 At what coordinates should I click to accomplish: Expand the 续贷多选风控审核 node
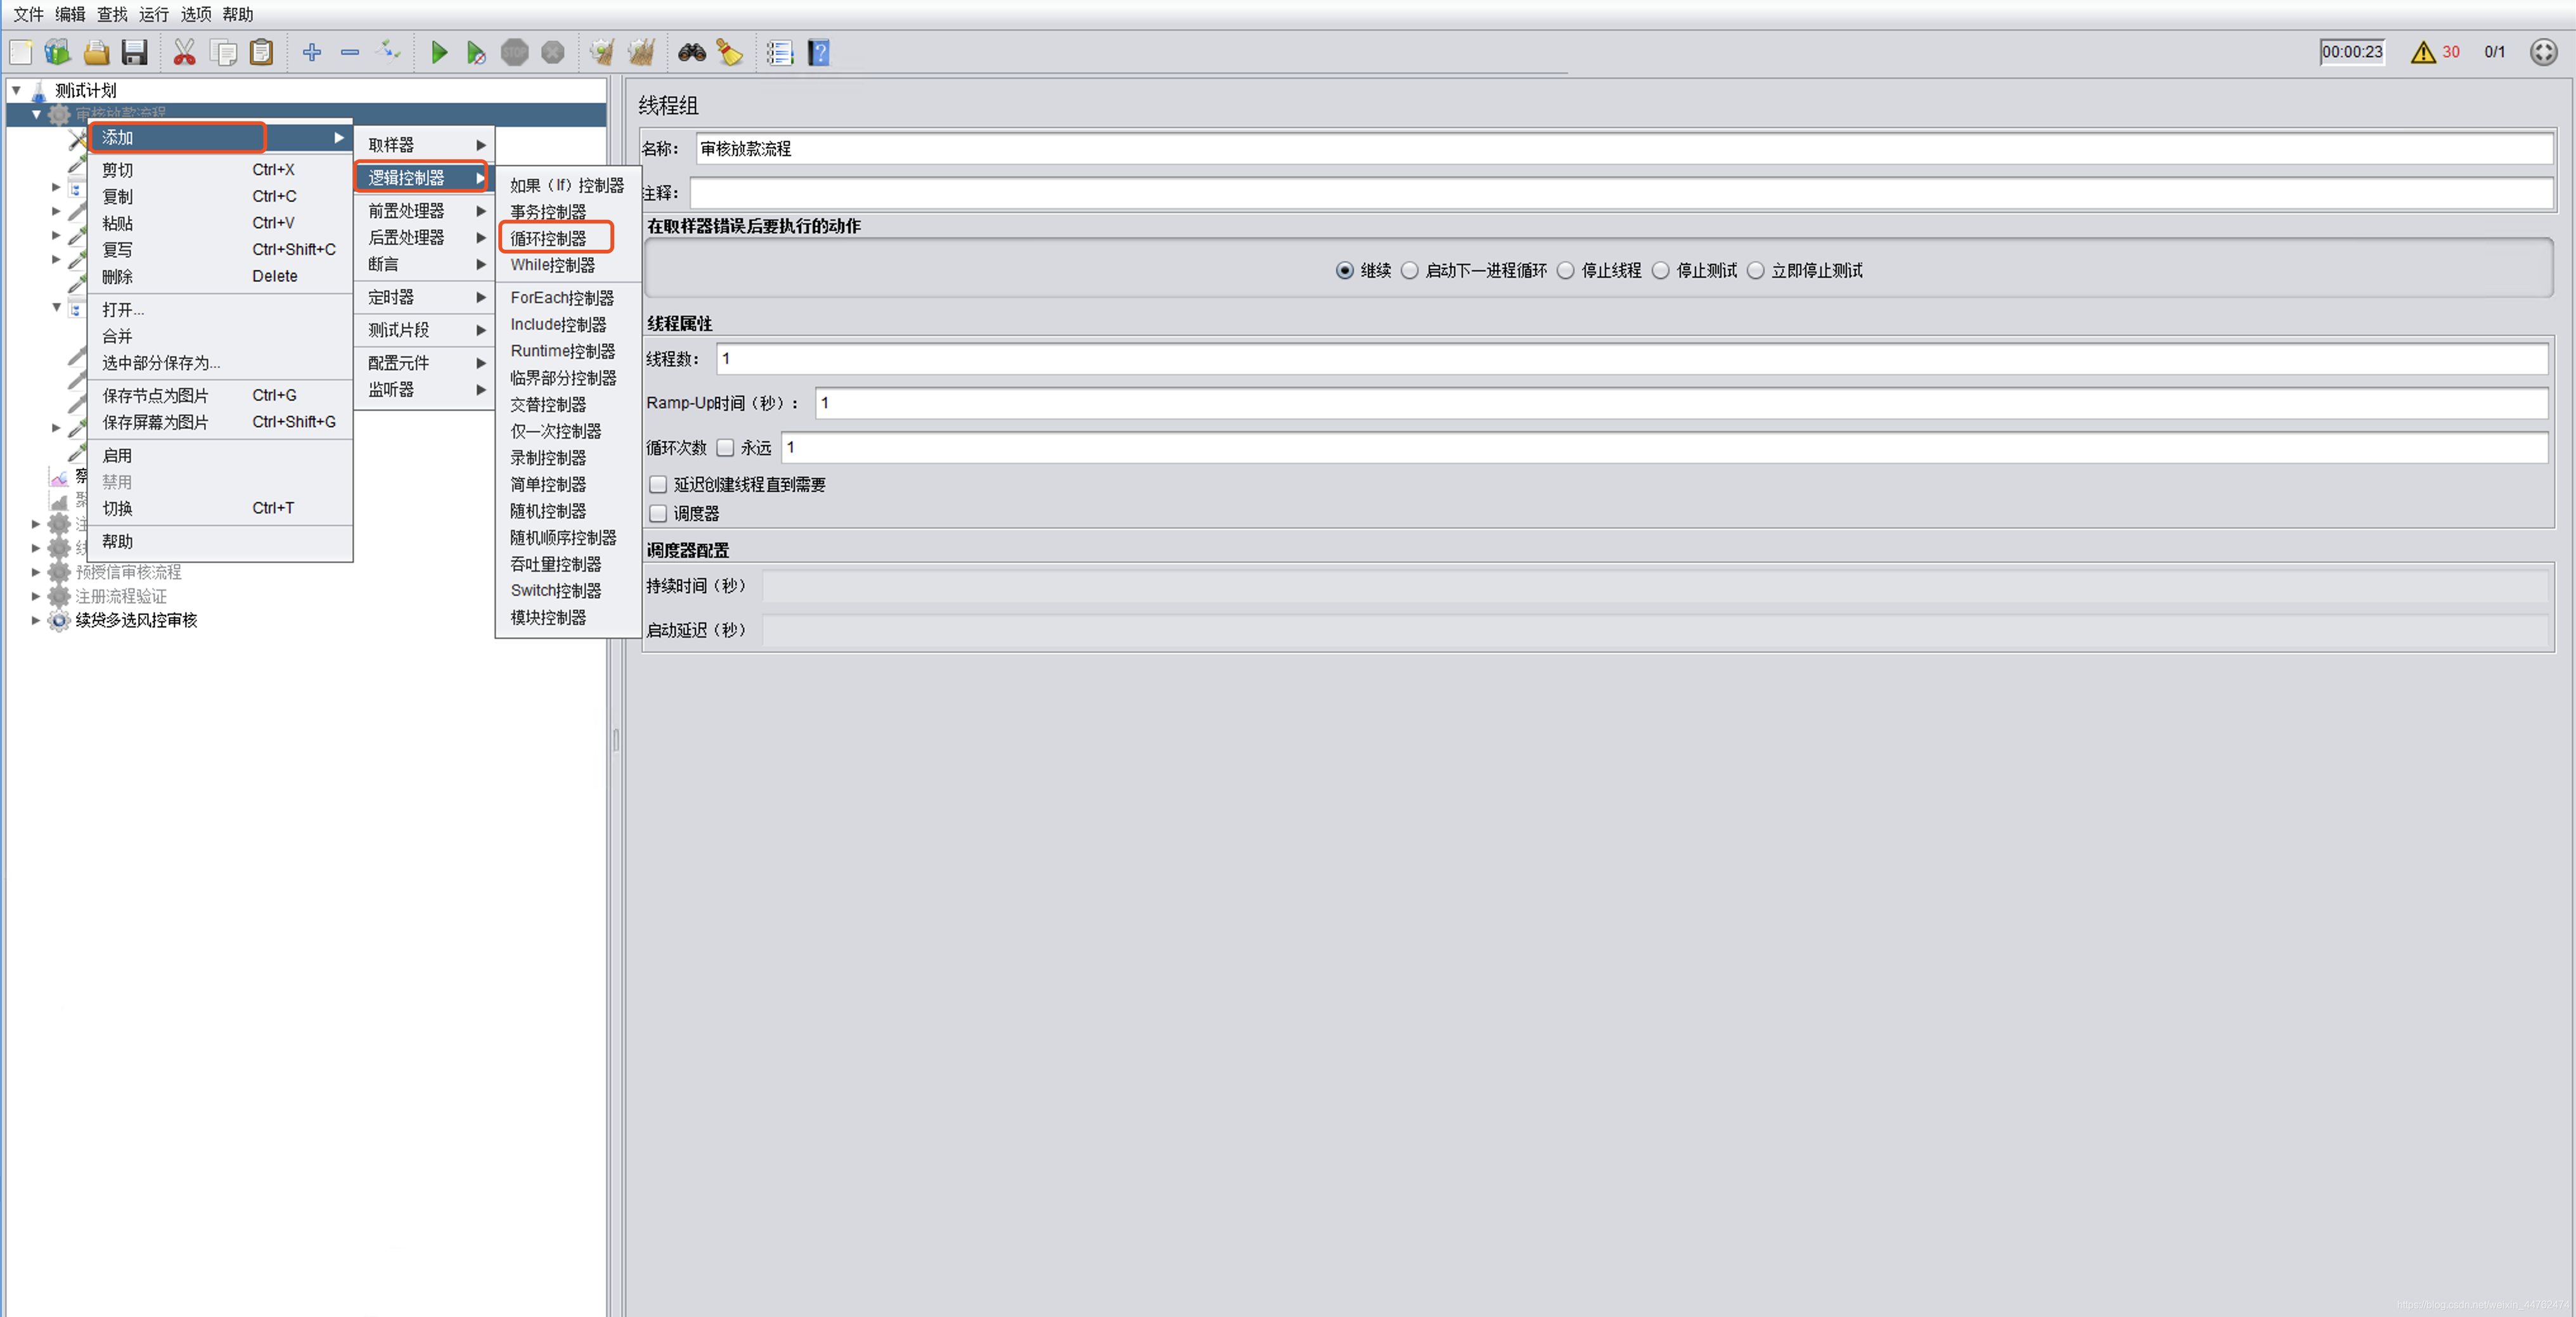point(35,620)
